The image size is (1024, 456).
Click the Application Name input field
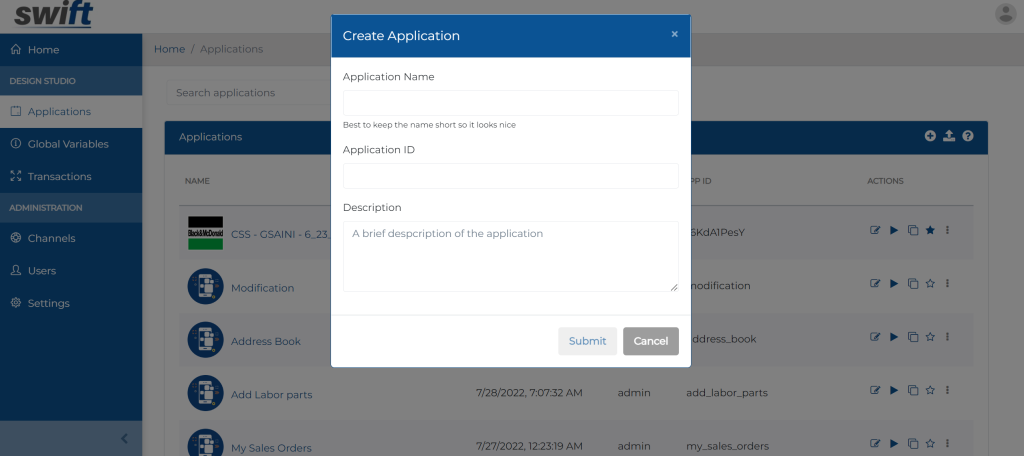[x=511, y=103]
